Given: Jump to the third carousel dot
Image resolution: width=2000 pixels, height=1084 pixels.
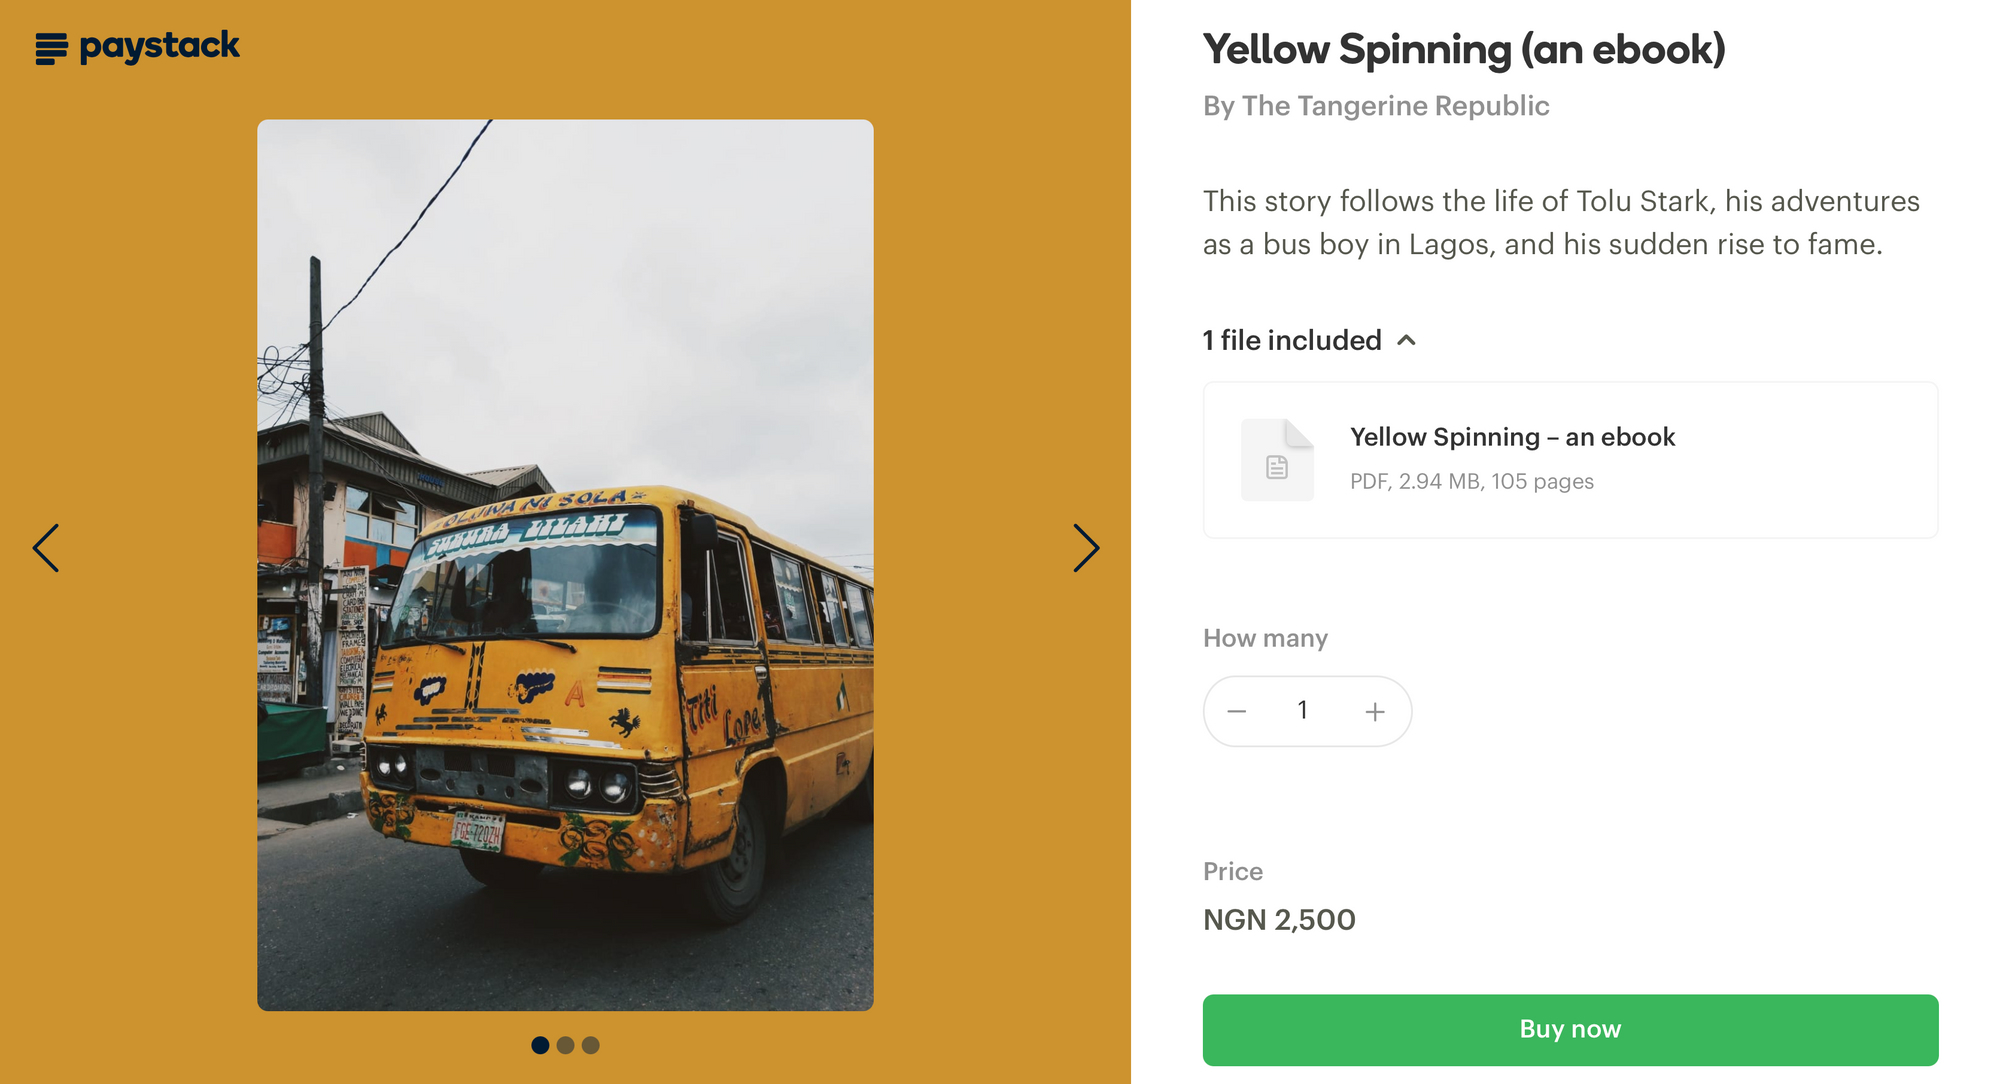Looking at the screenshot, I should tap(591, 1045).
